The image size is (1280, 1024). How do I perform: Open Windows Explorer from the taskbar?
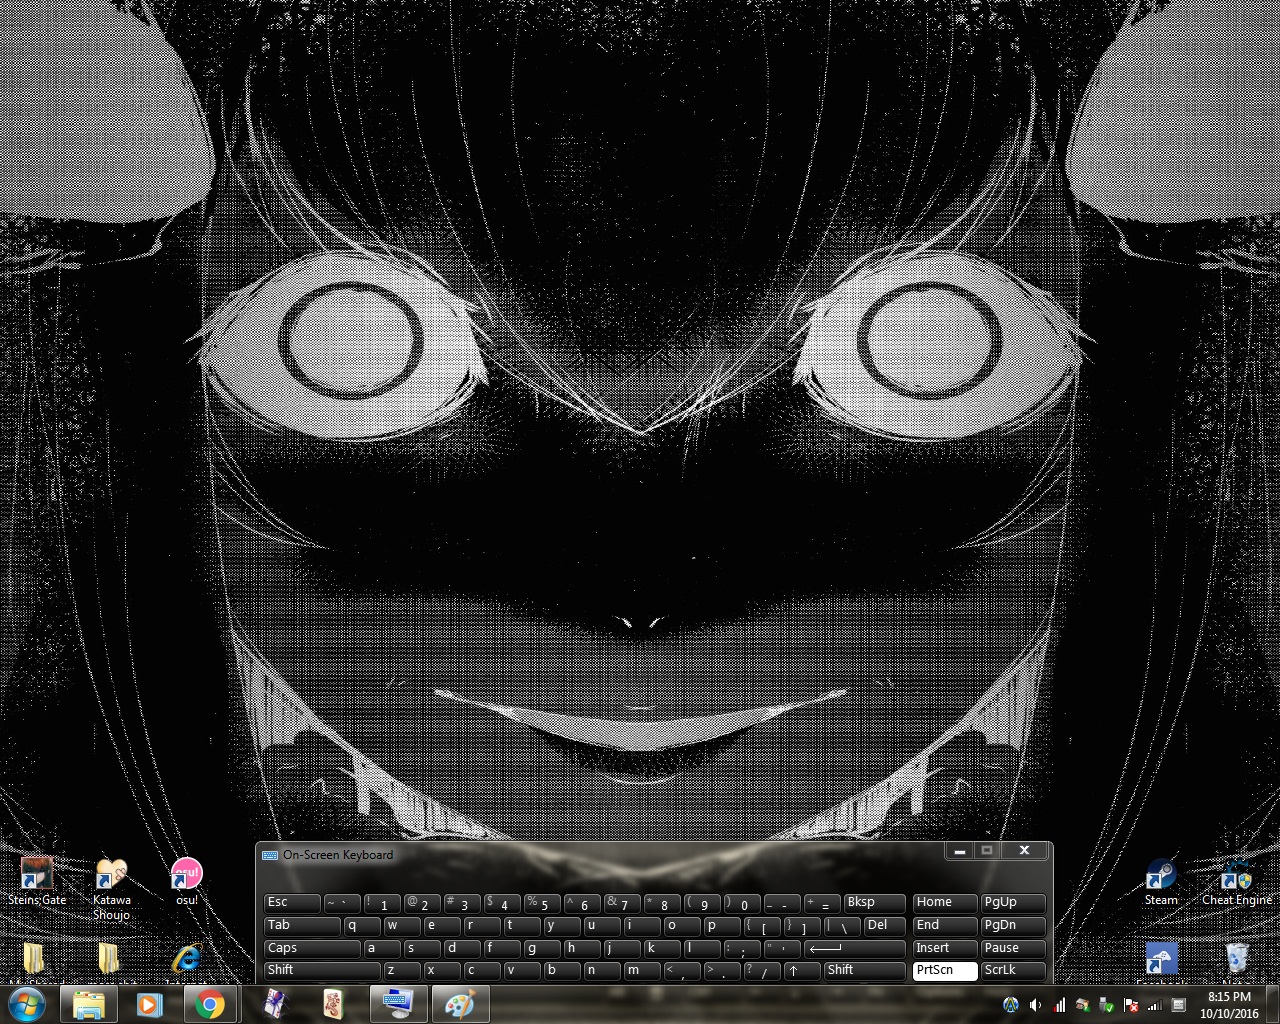(89, 1004)
